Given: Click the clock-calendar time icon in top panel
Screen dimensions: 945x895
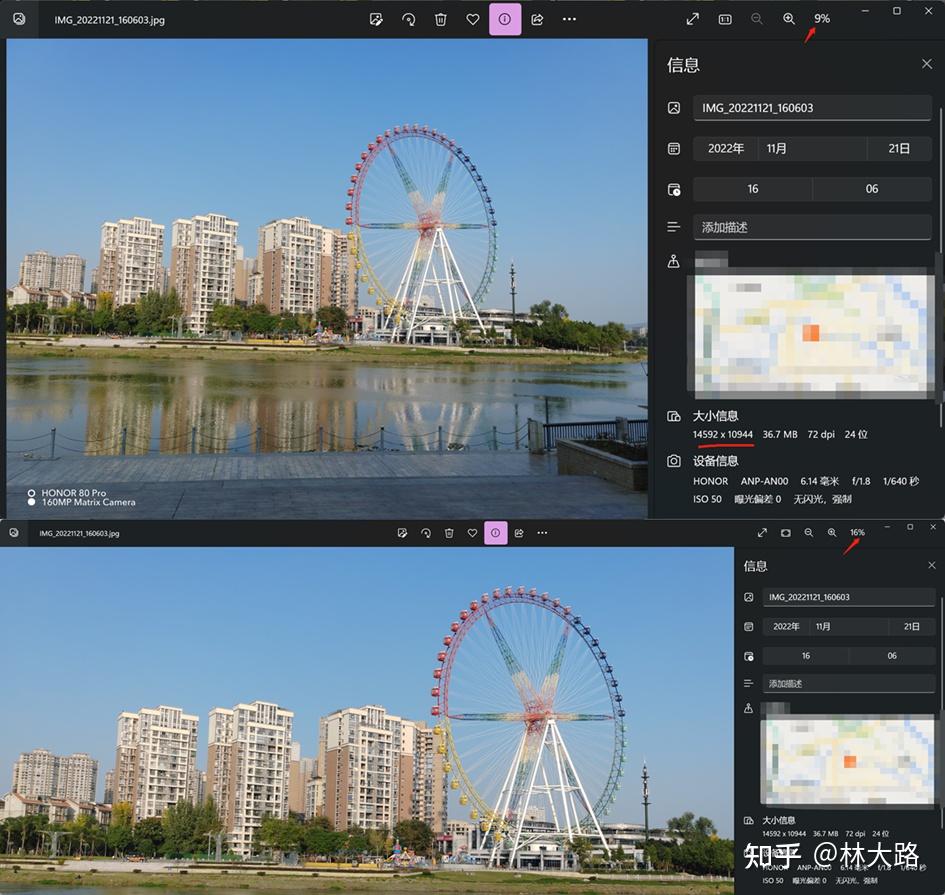Looking at the screenshot, I should pyautogui.click(x=674, y=189).
